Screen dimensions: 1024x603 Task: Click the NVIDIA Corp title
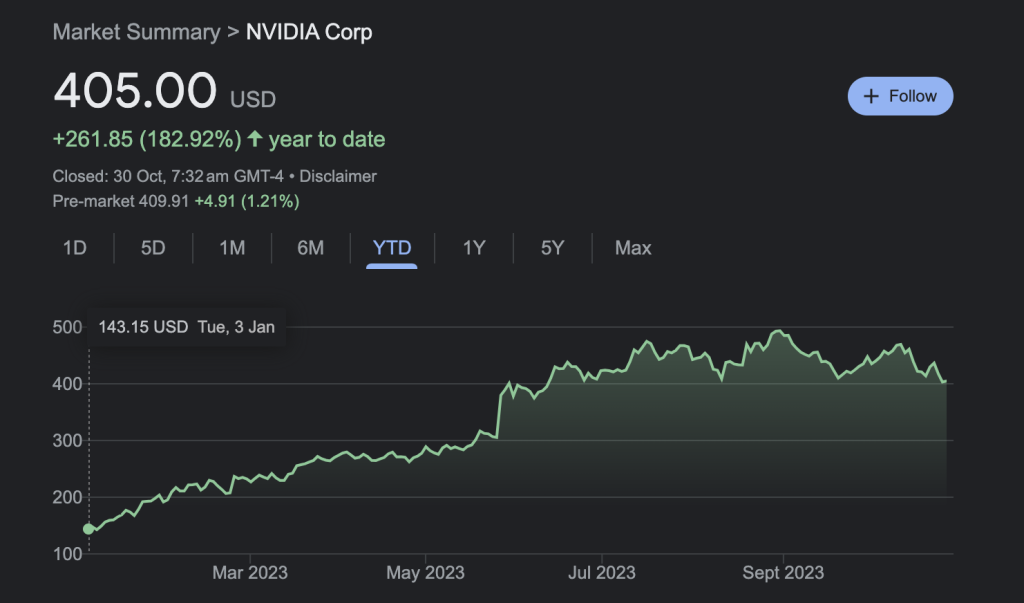[309, 32]
